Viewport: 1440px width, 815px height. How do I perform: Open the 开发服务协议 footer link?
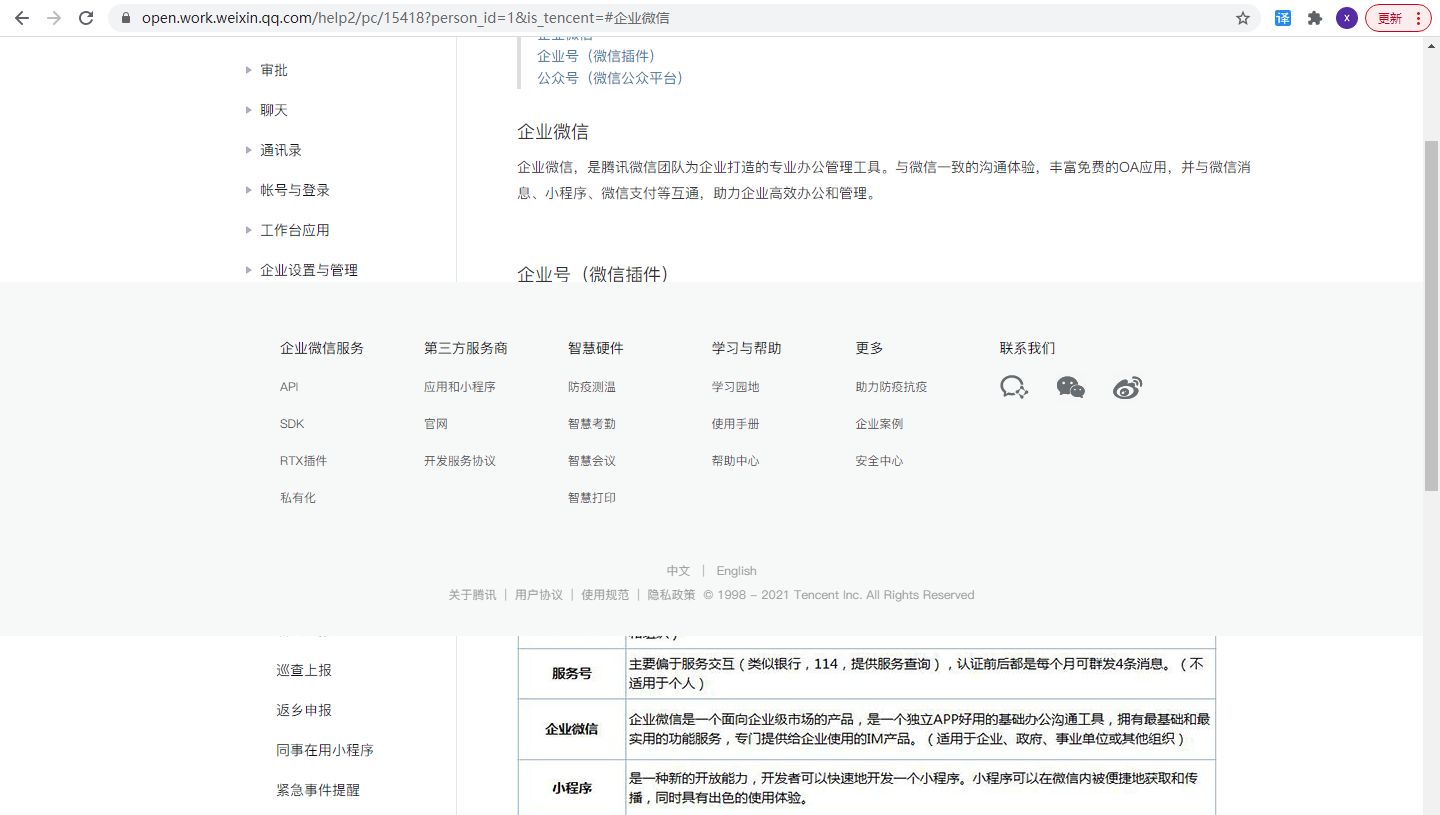(460, 461)
